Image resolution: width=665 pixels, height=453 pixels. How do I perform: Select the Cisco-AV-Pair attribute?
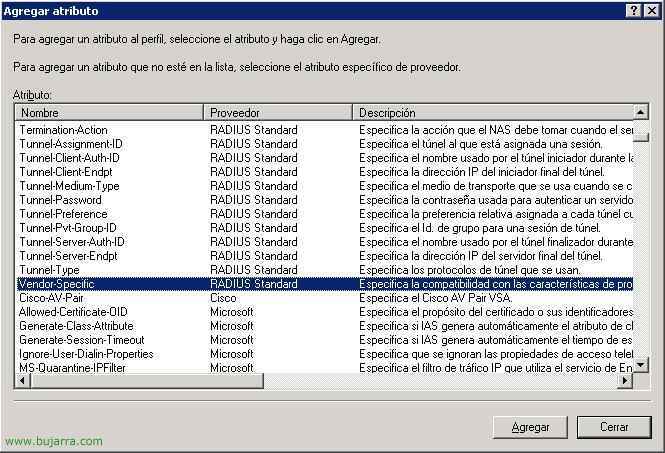[x=53, y=298]
